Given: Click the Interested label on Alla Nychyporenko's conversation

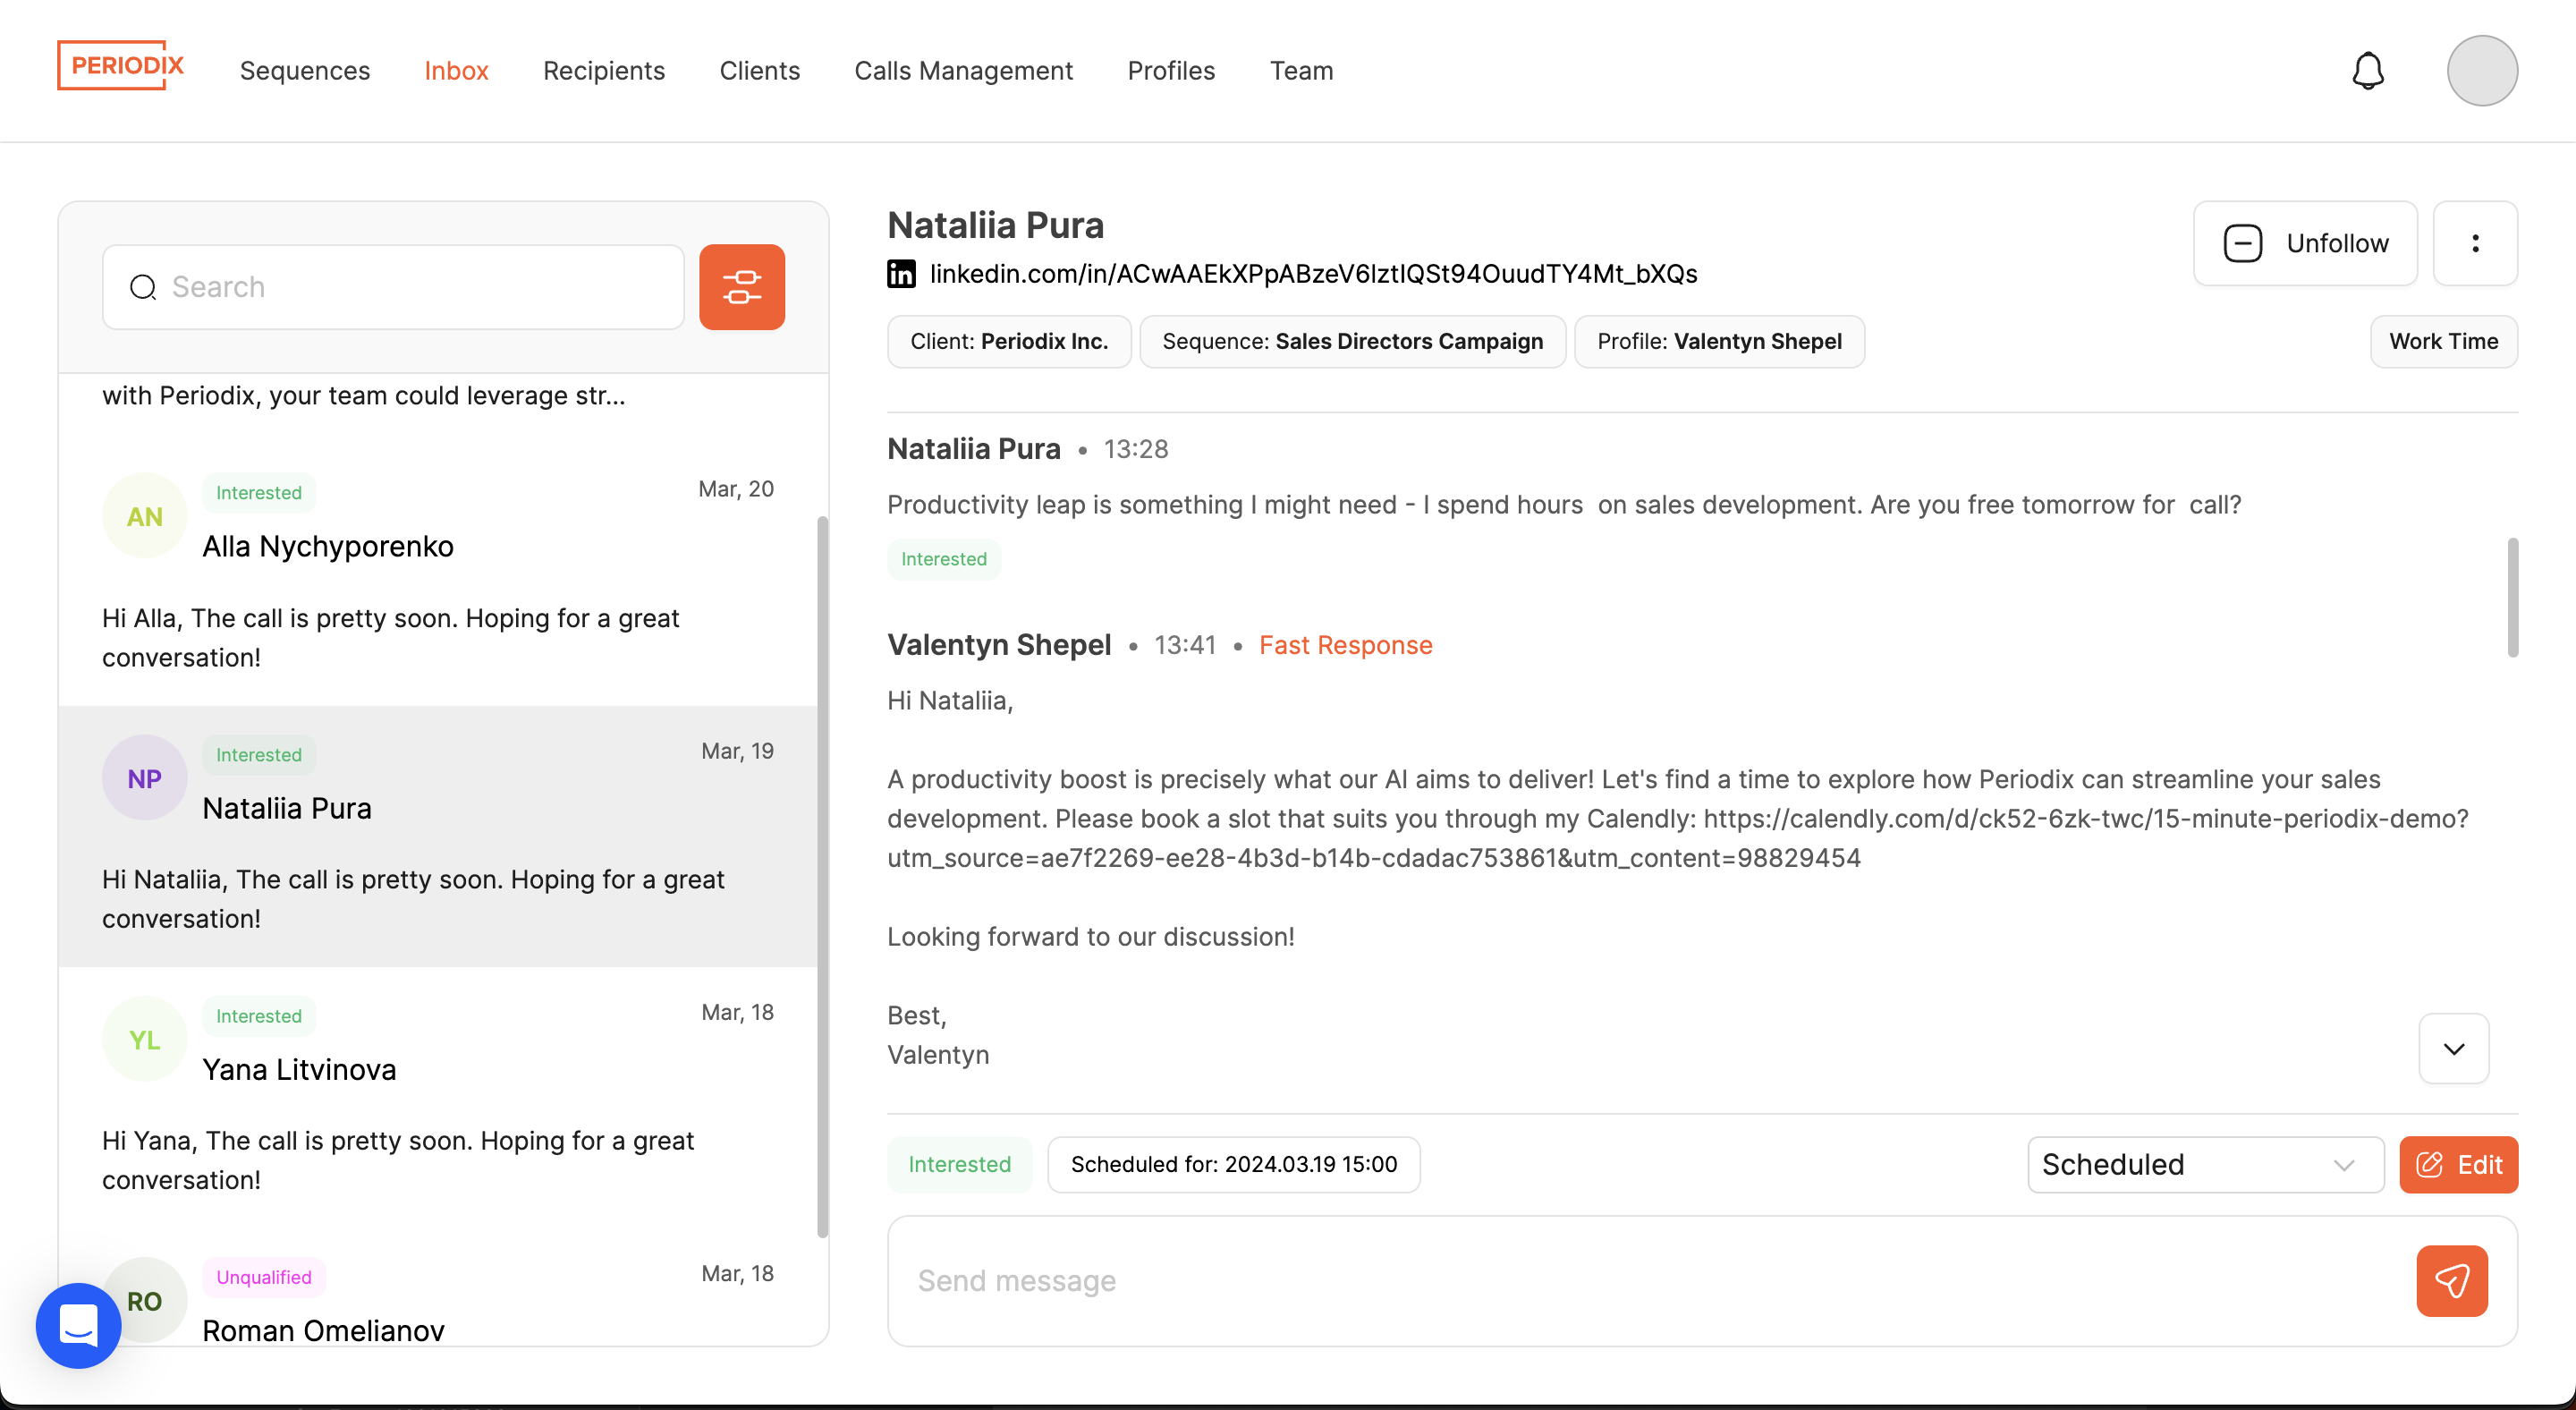Looking at the screenshot, I should click(x=259, y=492).
